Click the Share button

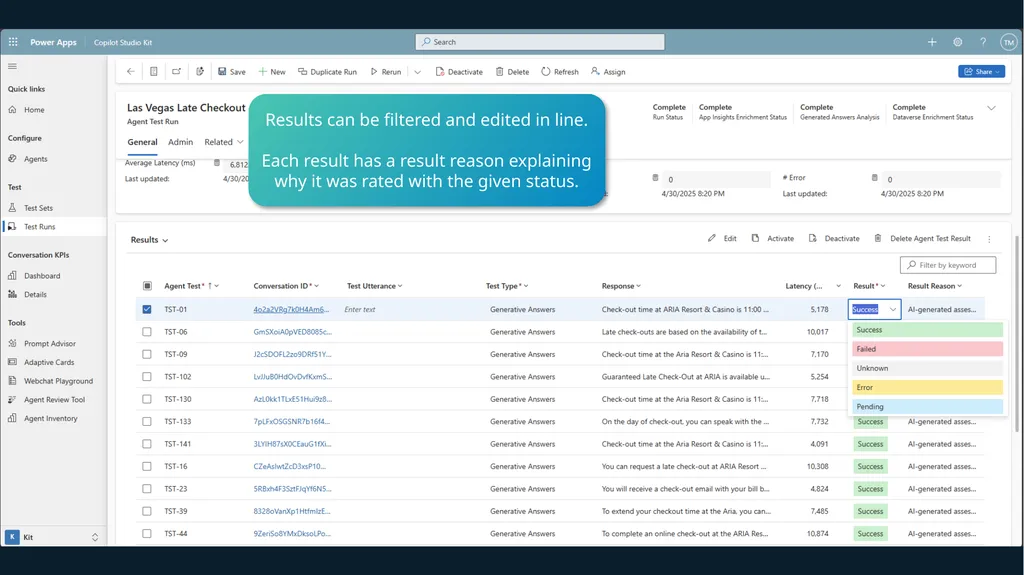point(982,72)
